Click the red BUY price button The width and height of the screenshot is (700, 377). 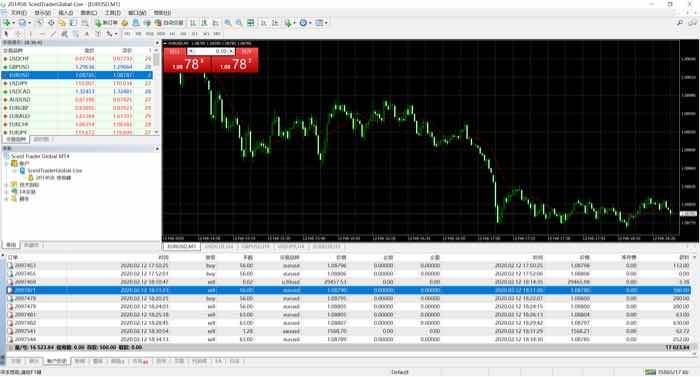(235, 64)
